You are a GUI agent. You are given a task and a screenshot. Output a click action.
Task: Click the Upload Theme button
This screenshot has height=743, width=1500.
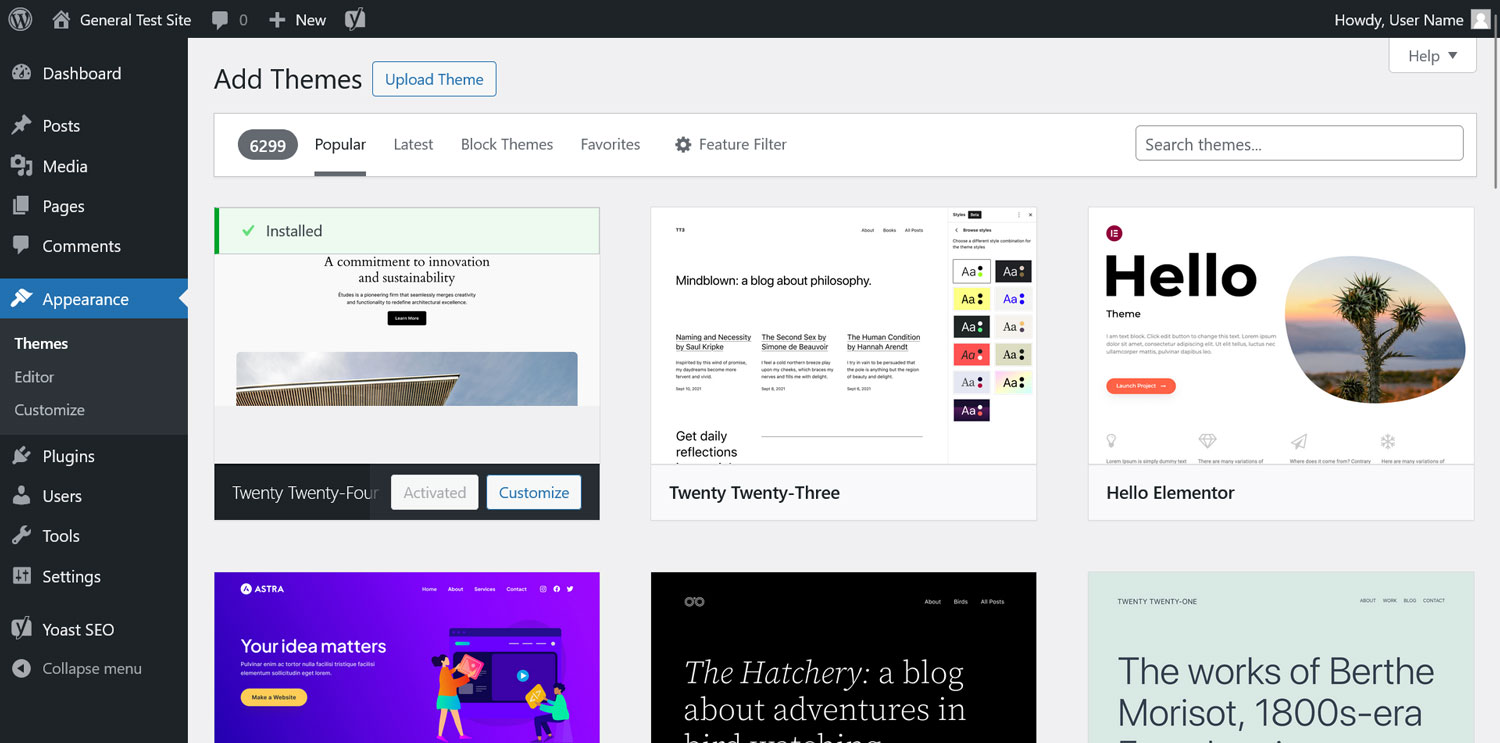coord(434,79)
